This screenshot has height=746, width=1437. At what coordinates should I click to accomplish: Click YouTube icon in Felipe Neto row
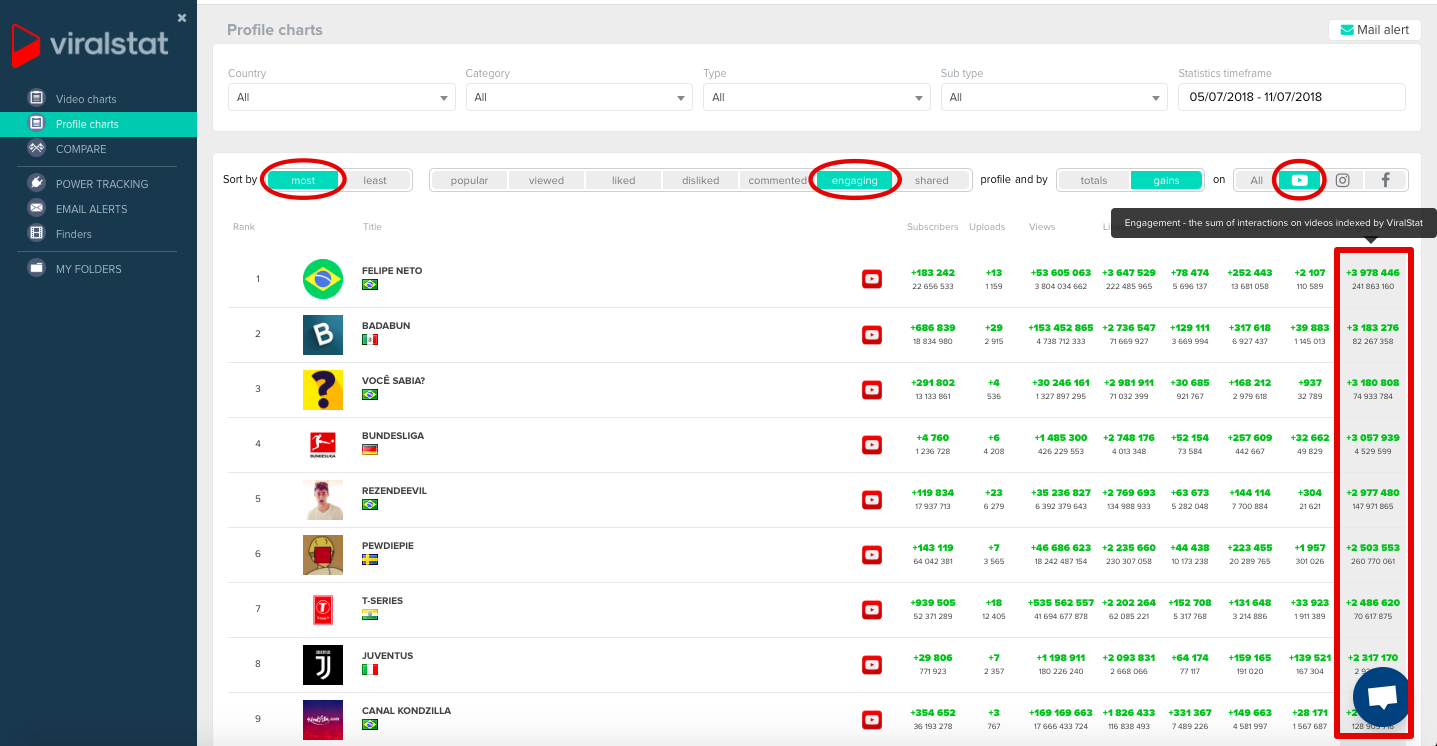click(872, 279)
